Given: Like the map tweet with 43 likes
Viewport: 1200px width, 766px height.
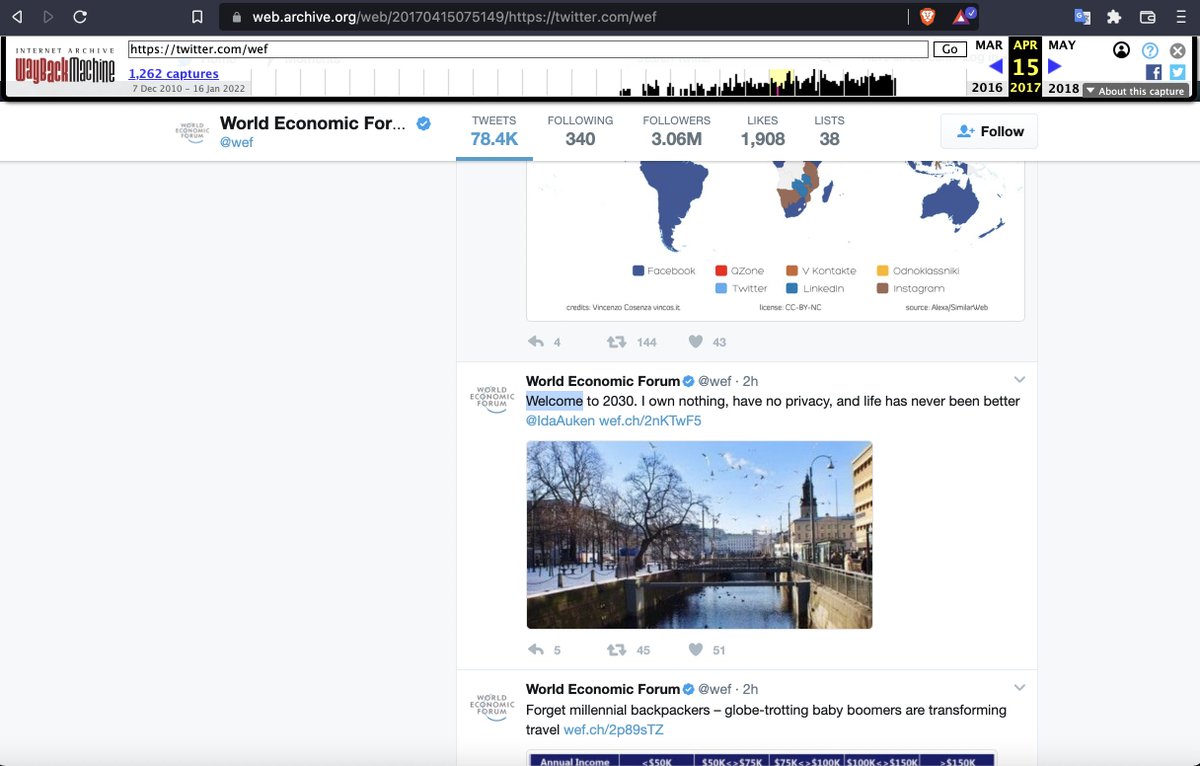Looking at the screenshot, I should click(696, 342).
